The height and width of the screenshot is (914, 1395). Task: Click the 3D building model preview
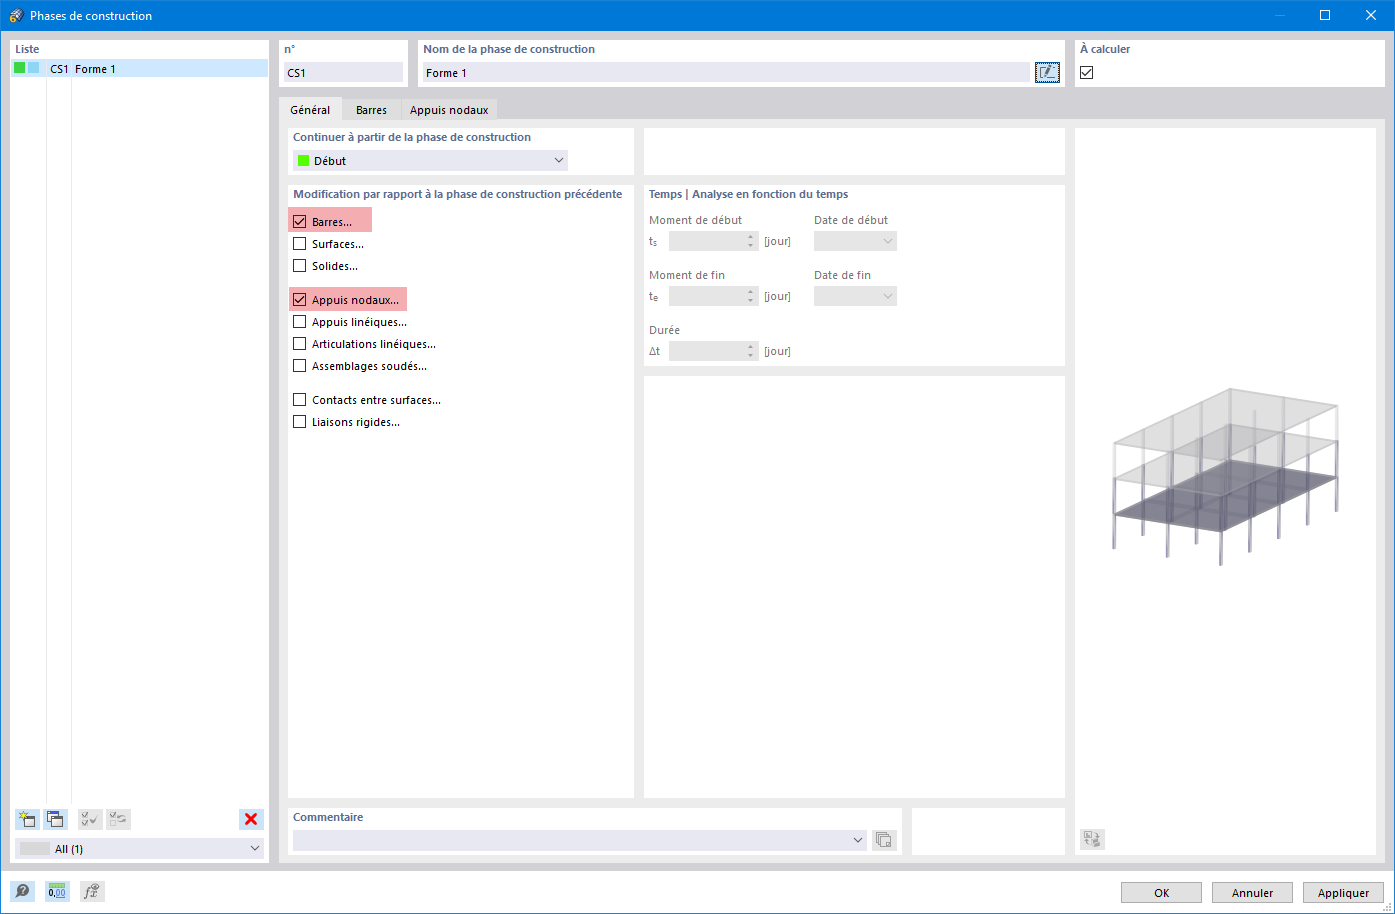pos(1225,476)
